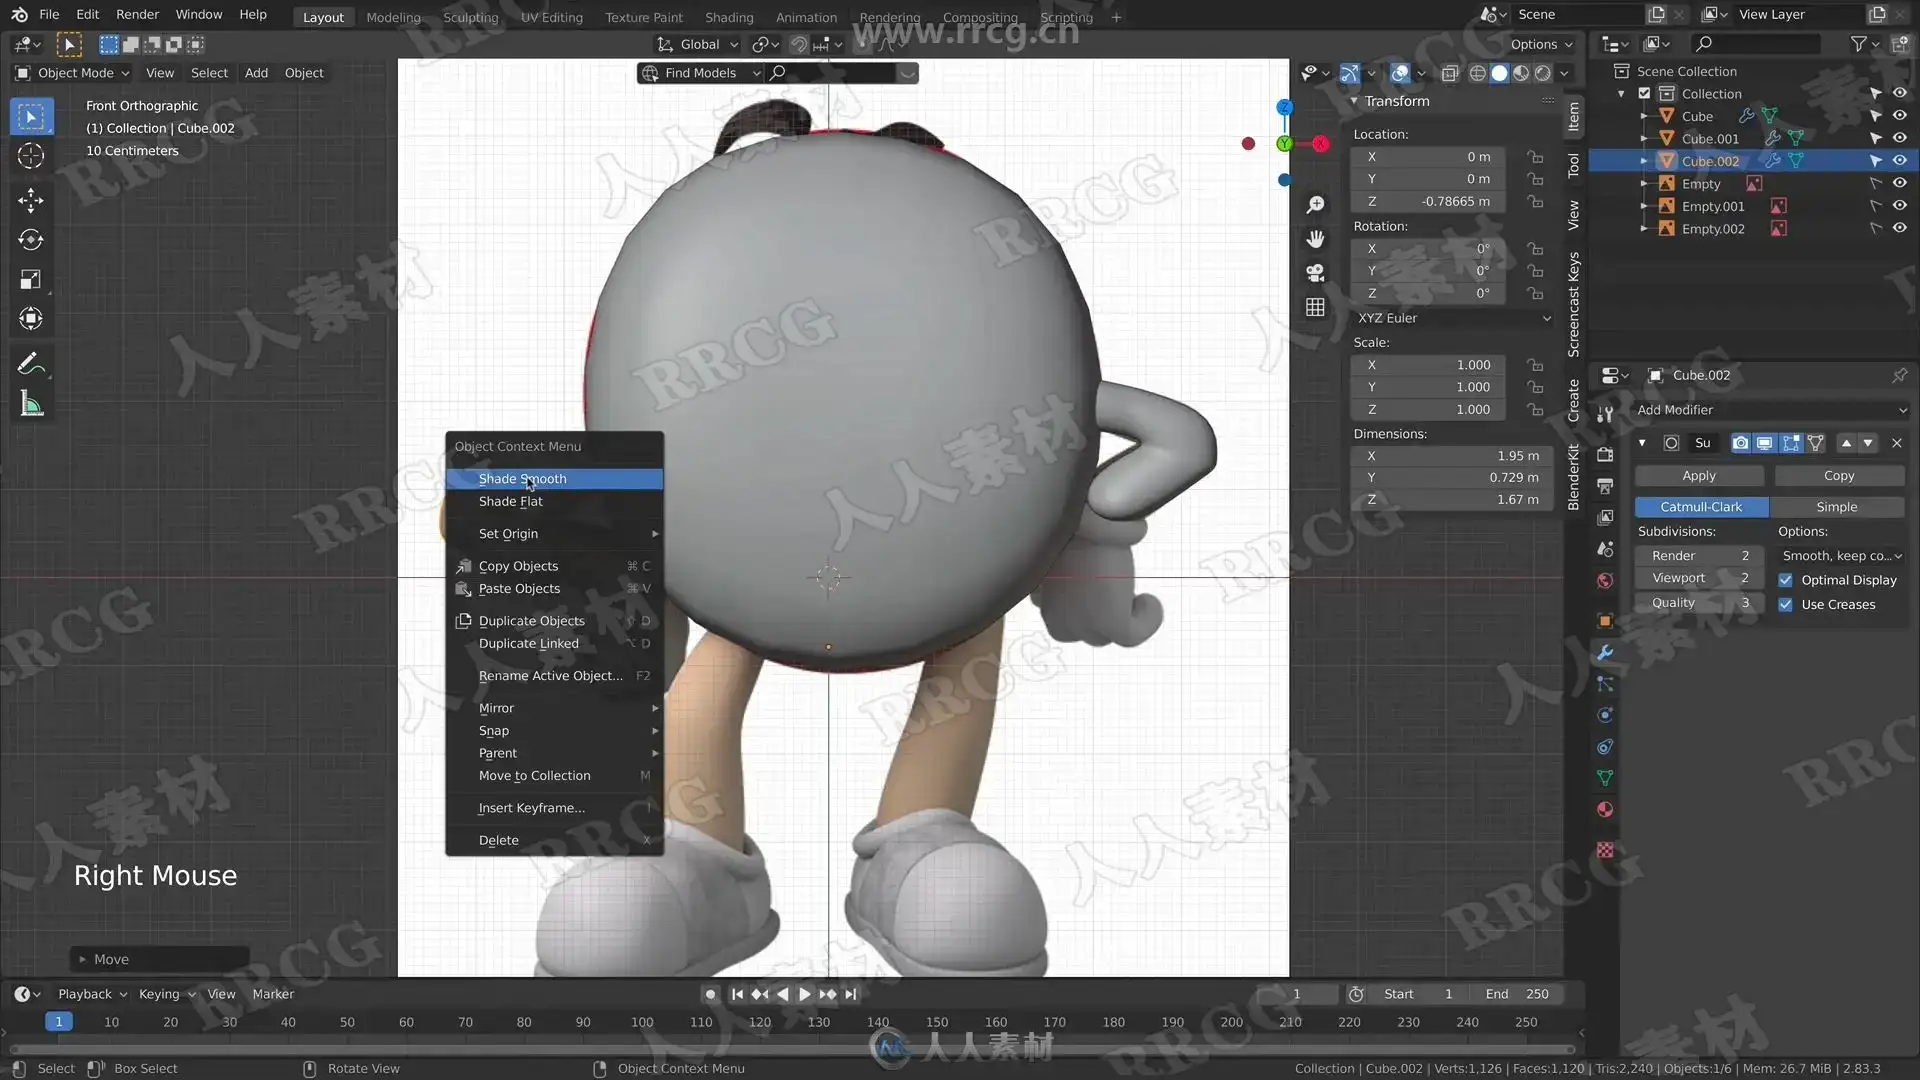Screen dimensions: 1920x1080
Task: Switch to the Sculpting workspace tab
Action: click(x=470, y=17)
